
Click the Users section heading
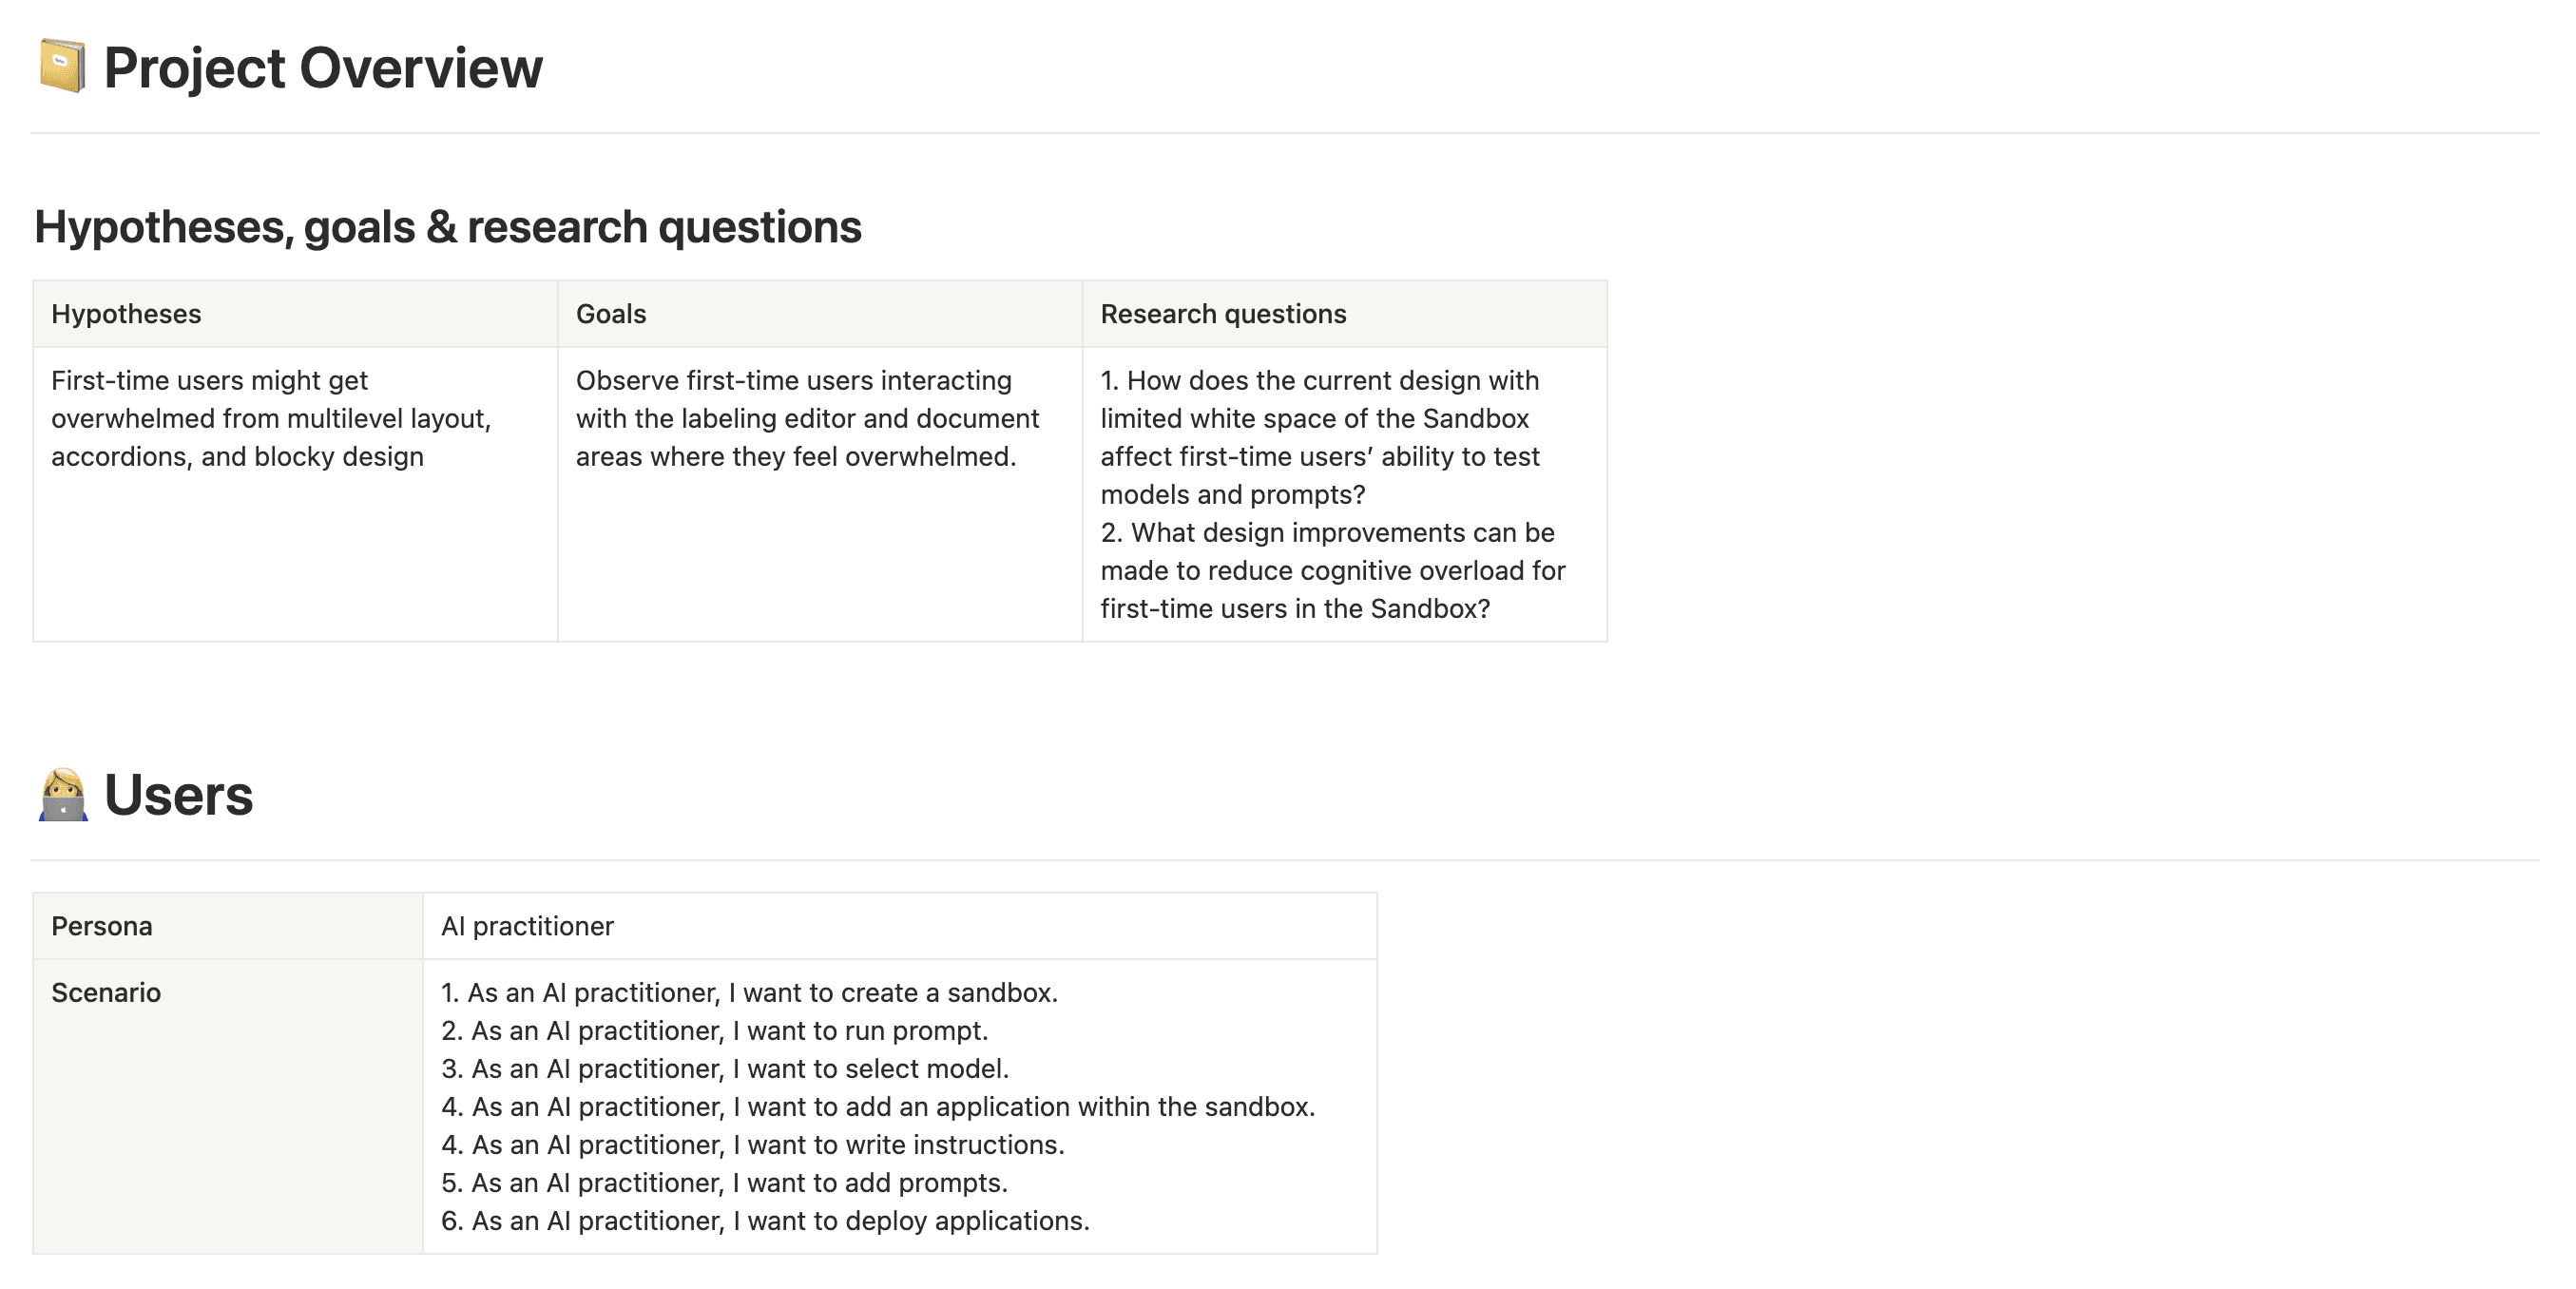click(178, 795)
